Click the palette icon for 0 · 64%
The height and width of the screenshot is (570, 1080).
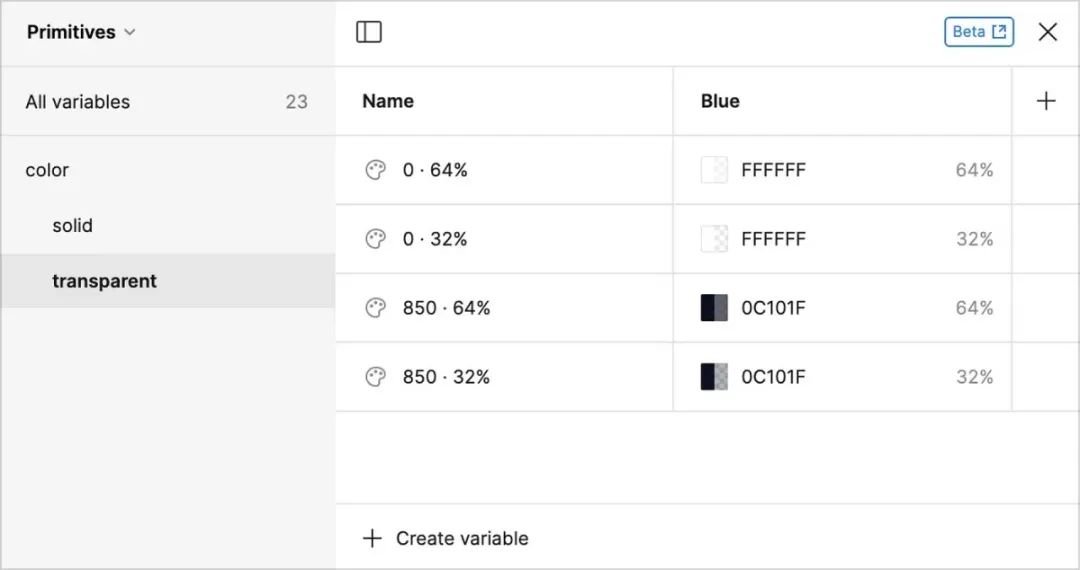tap(375, 170)
